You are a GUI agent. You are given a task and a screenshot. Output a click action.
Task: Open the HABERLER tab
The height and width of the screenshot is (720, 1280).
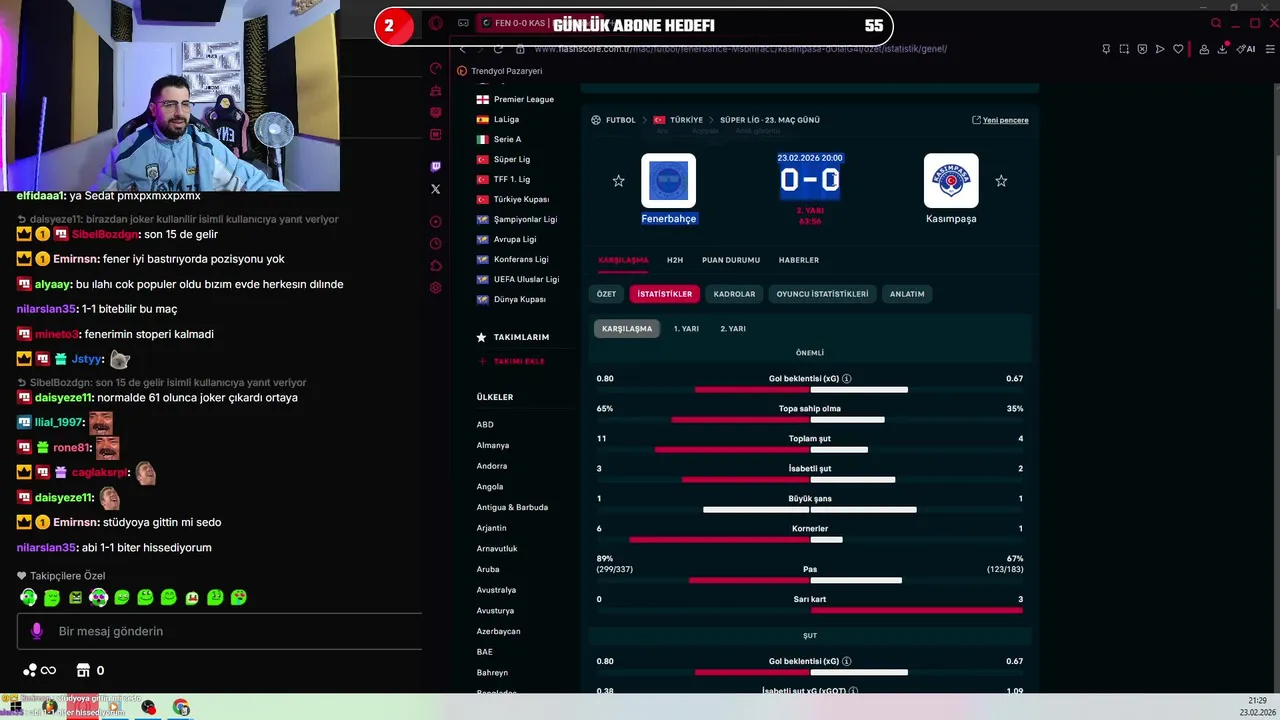pyautogui.click(x=799, y=260)
